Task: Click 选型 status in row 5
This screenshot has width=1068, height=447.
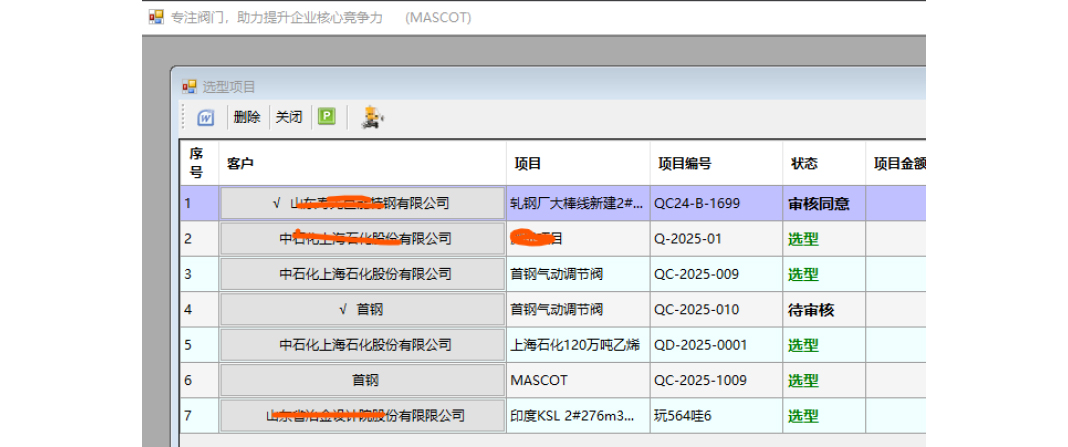Action: pyautogui.click(x=824, y=345)
